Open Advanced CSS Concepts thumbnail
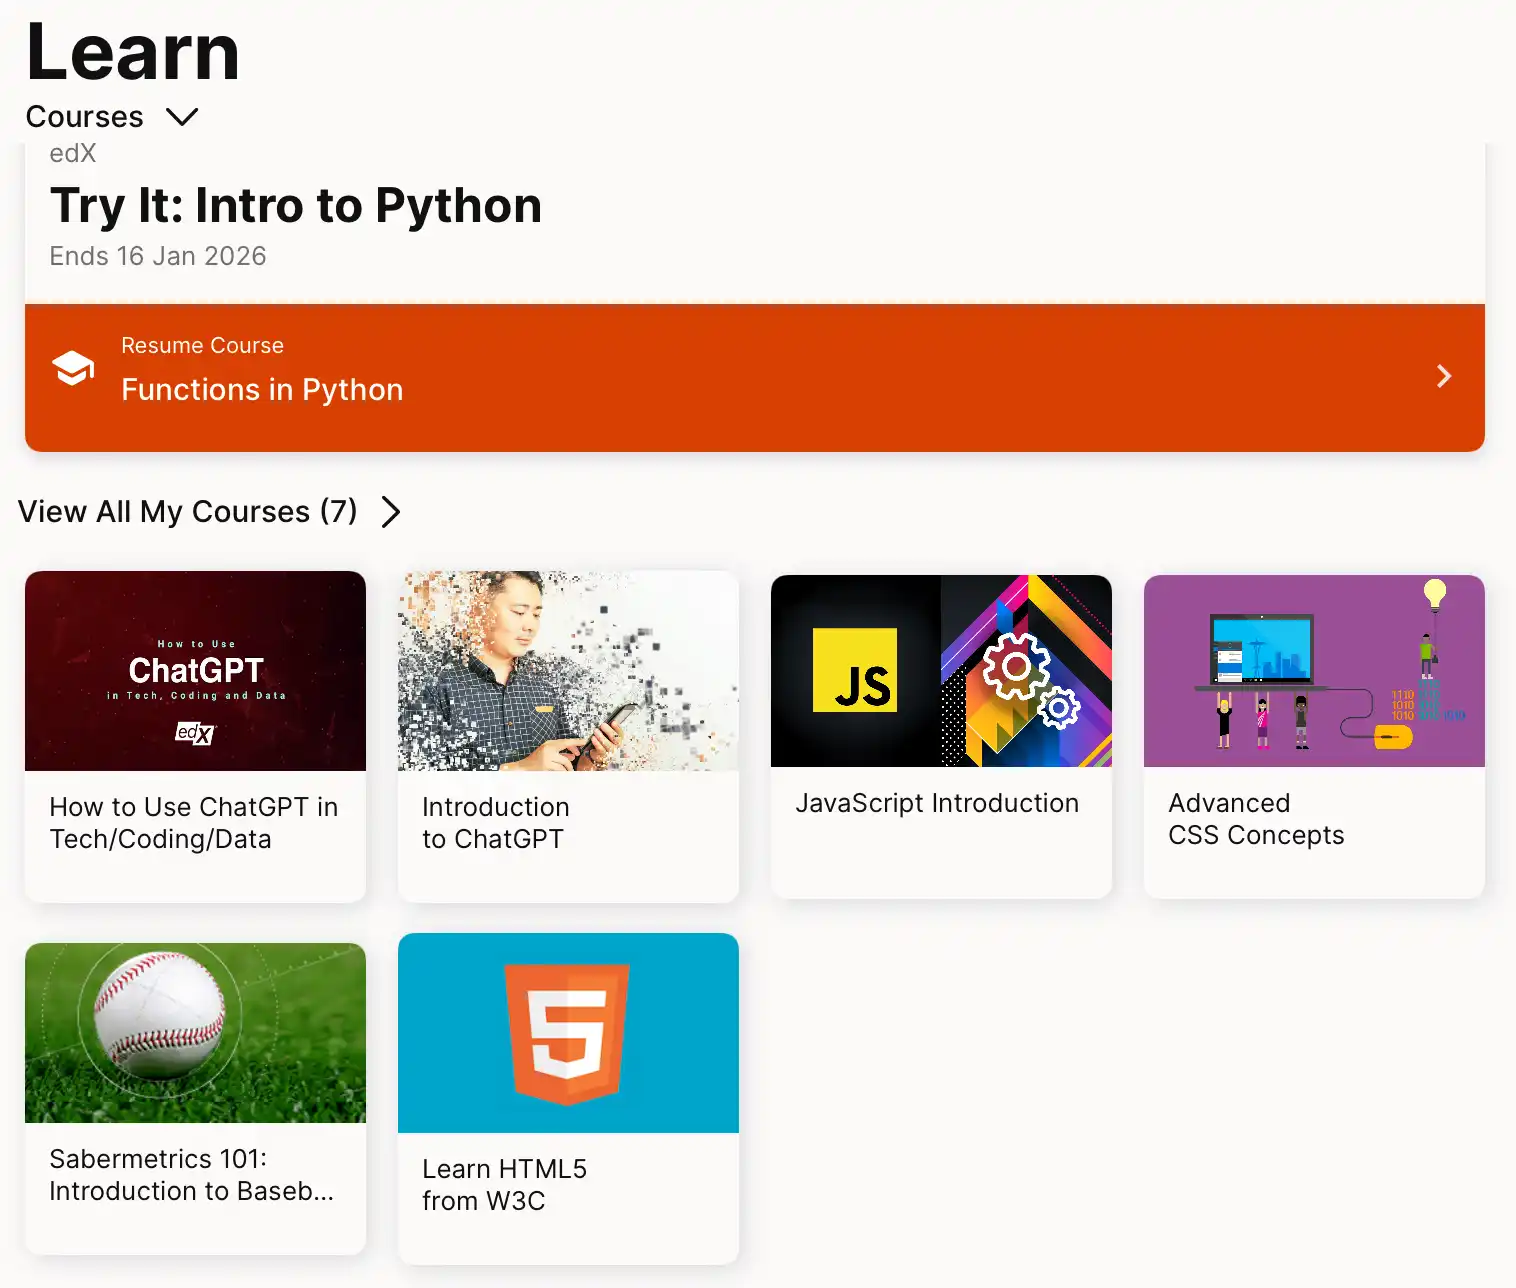The image size is (1516, 1288). coord(1314,671)
